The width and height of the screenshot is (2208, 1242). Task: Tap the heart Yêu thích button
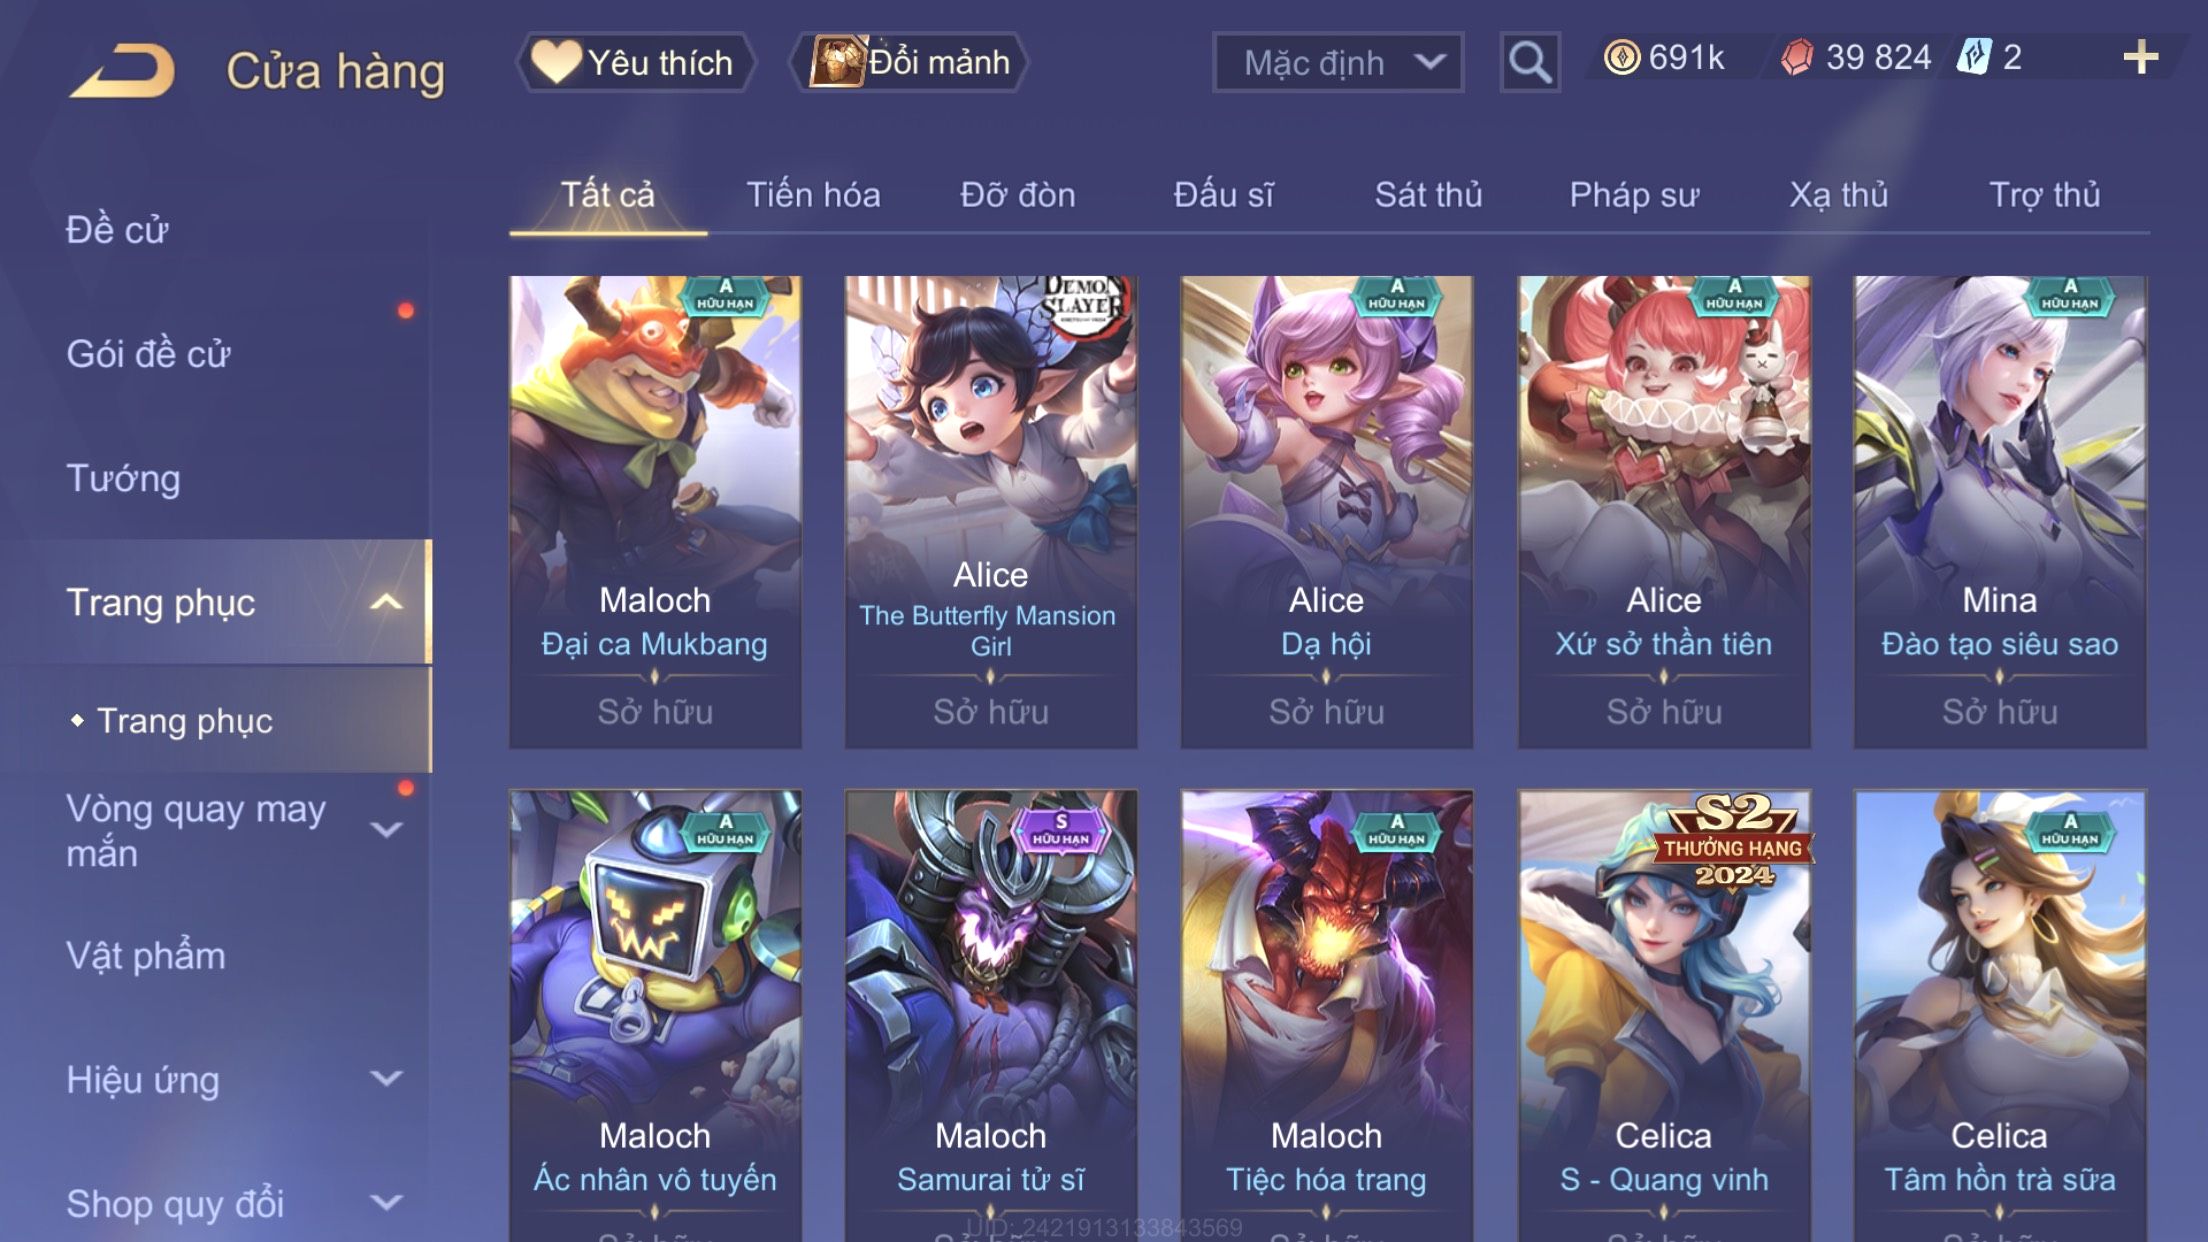(x=634, y=62)
